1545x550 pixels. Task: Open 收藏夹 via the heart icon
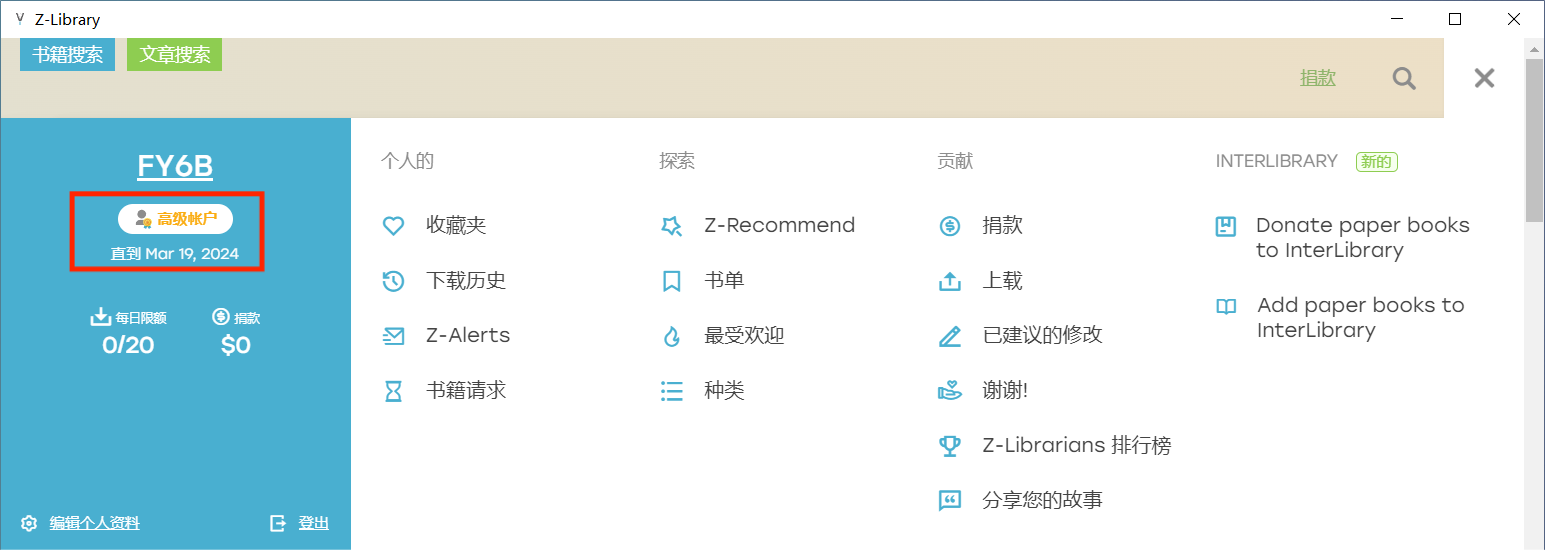394,226
